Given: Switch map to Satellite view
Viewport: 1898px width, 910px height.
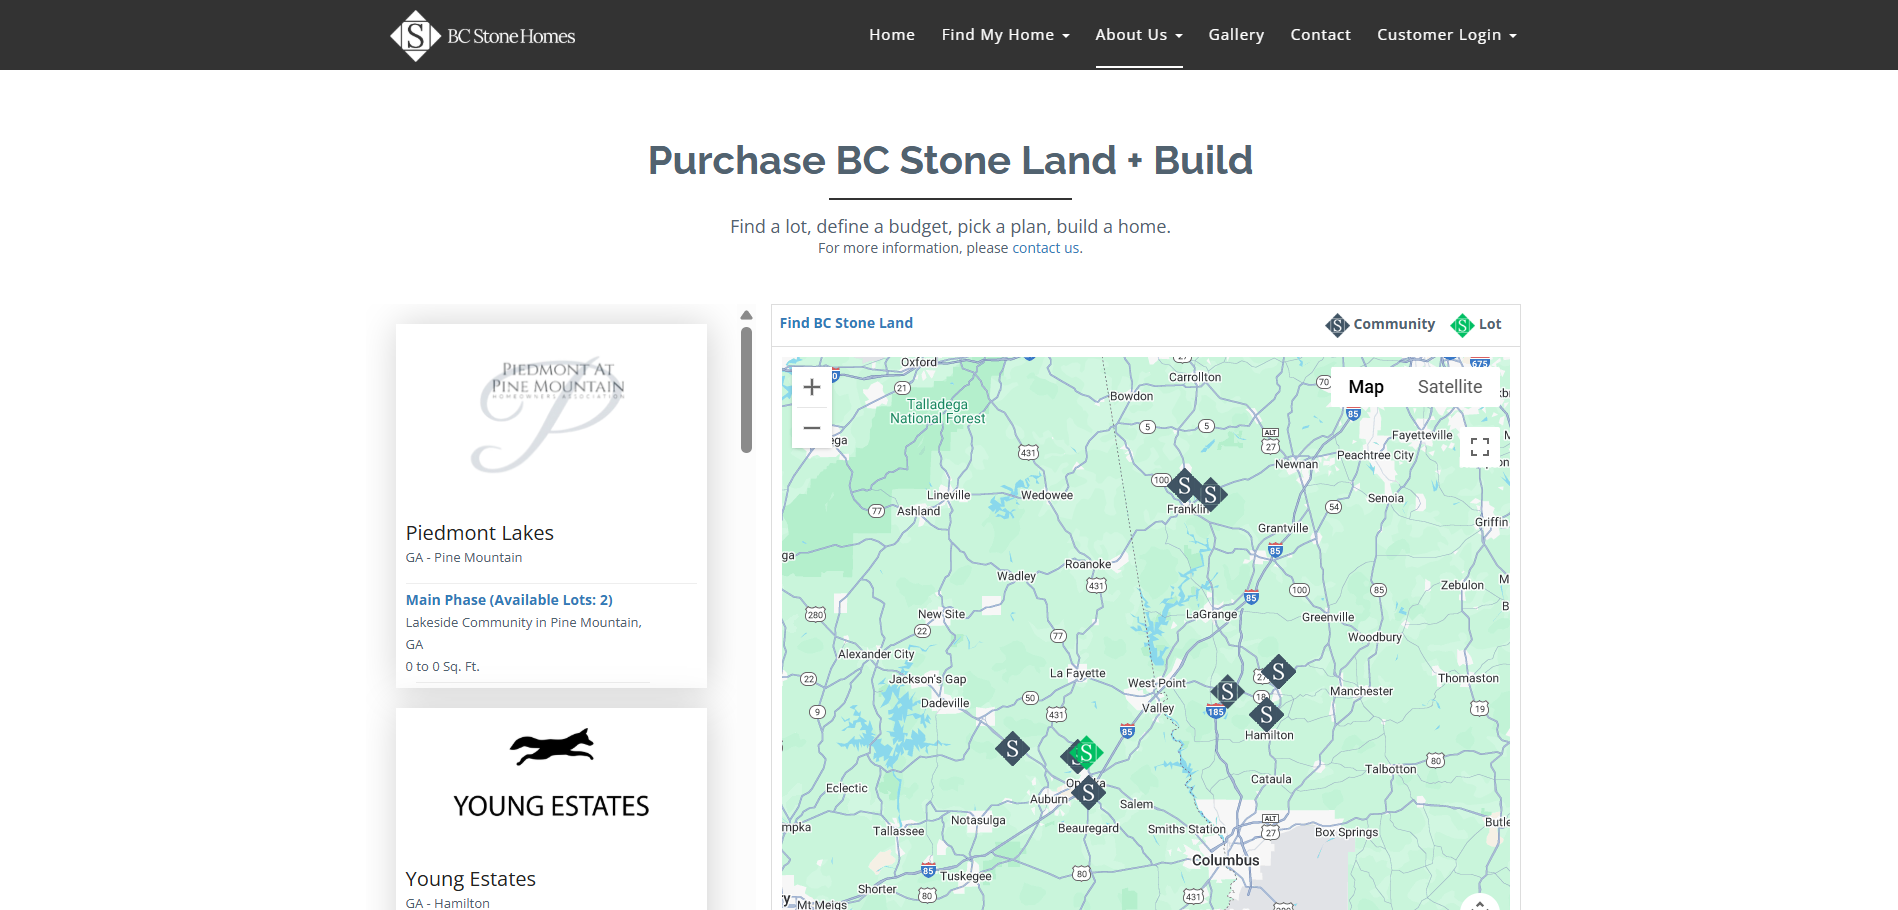Looking at the screenshot, I should coord(1449,387).
